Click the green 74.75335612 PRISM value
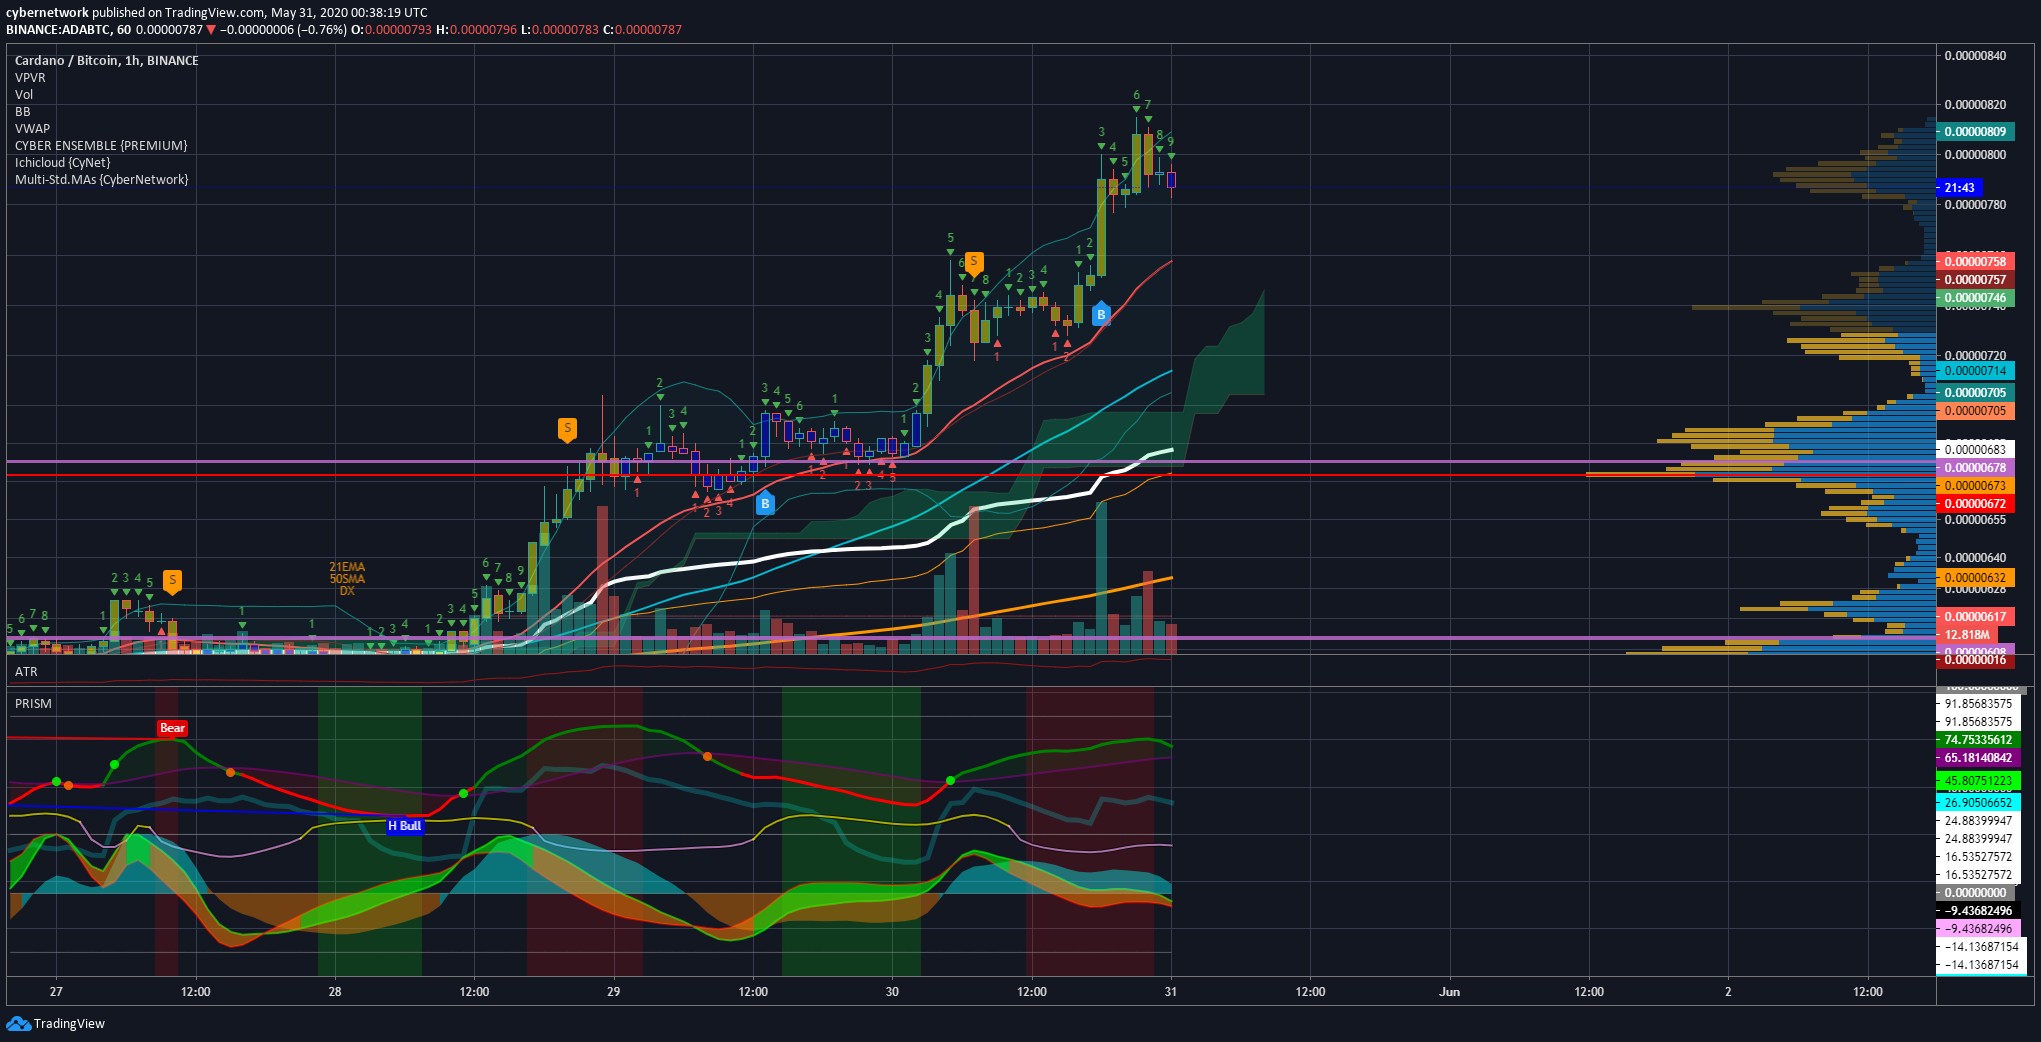 coord(1978,739)
